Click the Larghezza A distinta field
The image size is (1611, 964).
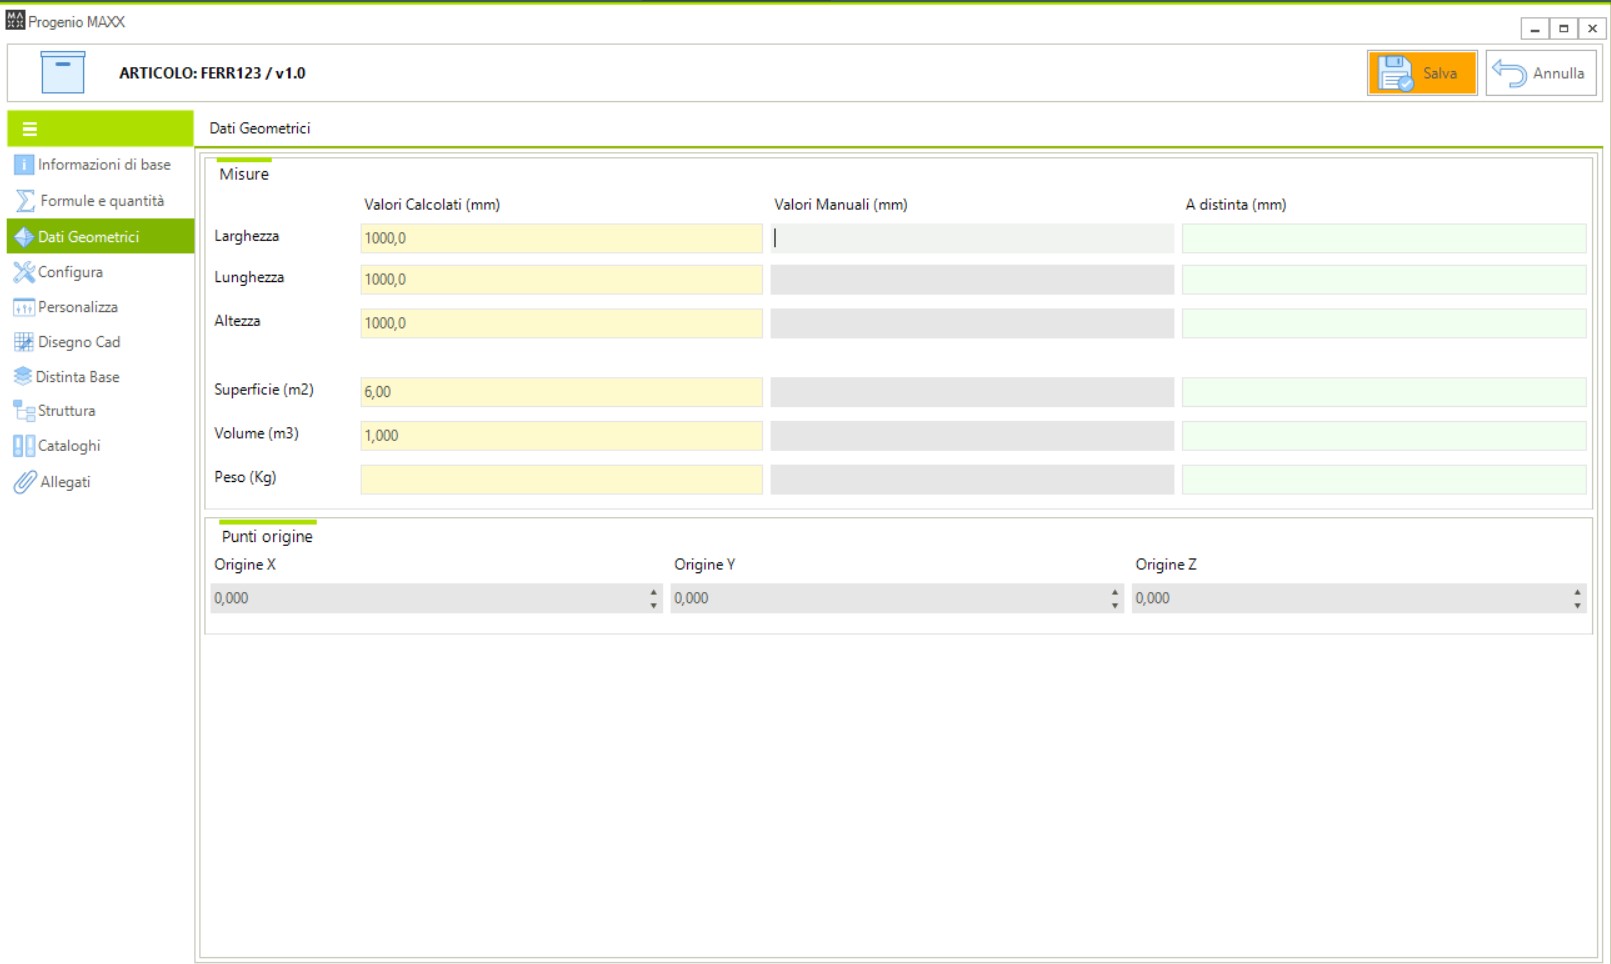[x=1384, y=238]
